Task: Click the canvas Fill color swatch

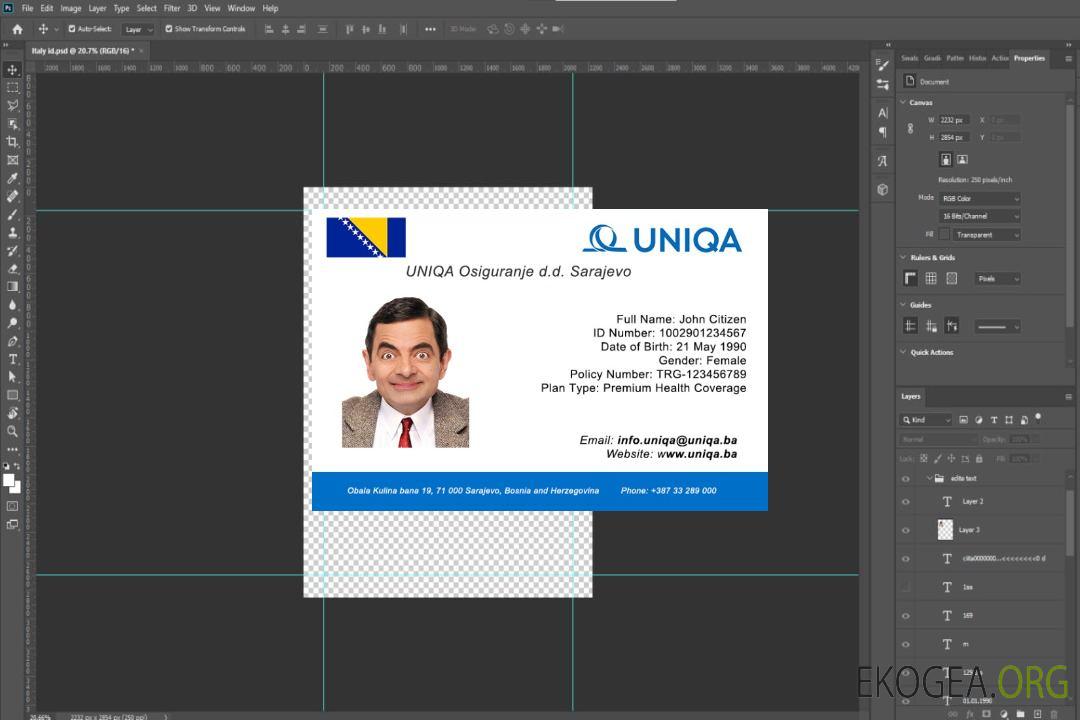Action: click(944, 234)
